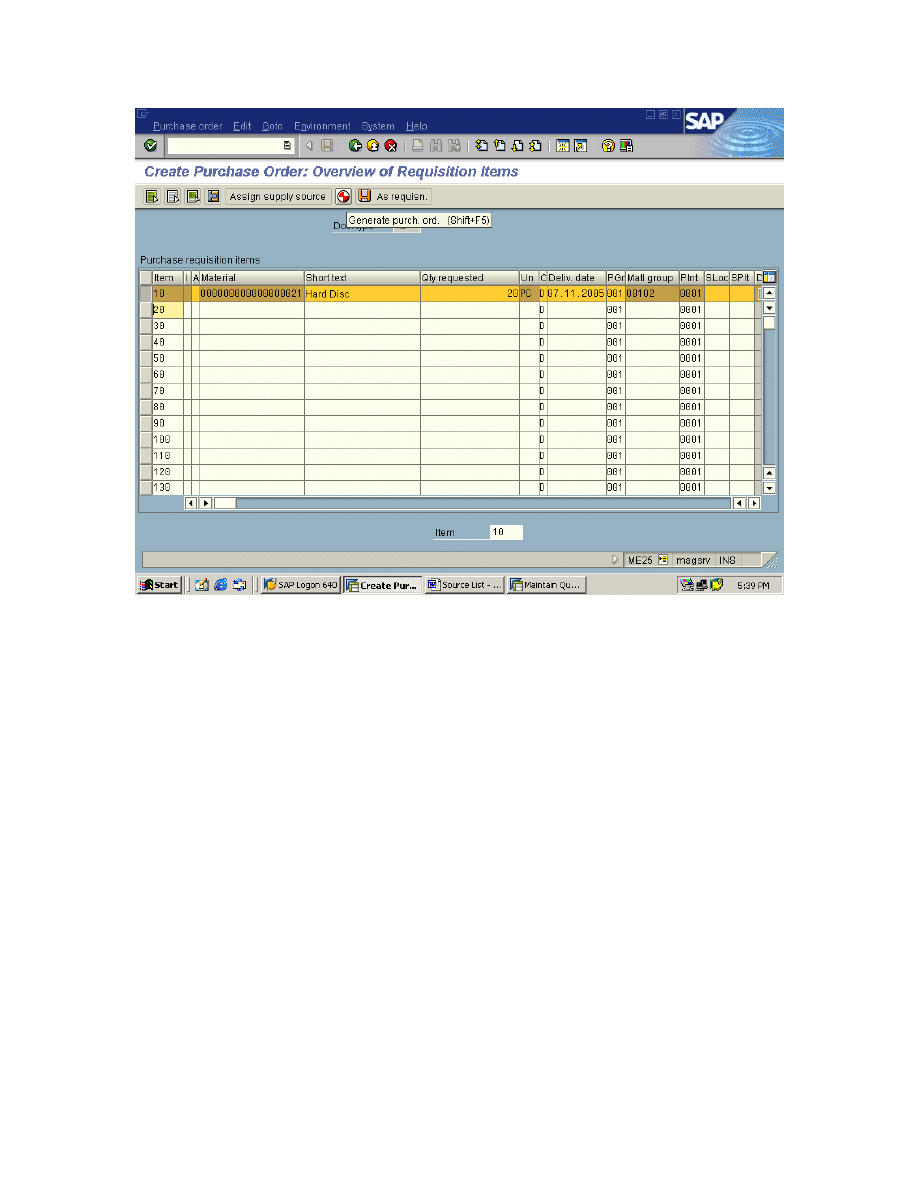The height and width of the screenshot is (1188, 918).
Task: Click the table's horizontal scrollbar track
Action: click(x=480, y=503)
